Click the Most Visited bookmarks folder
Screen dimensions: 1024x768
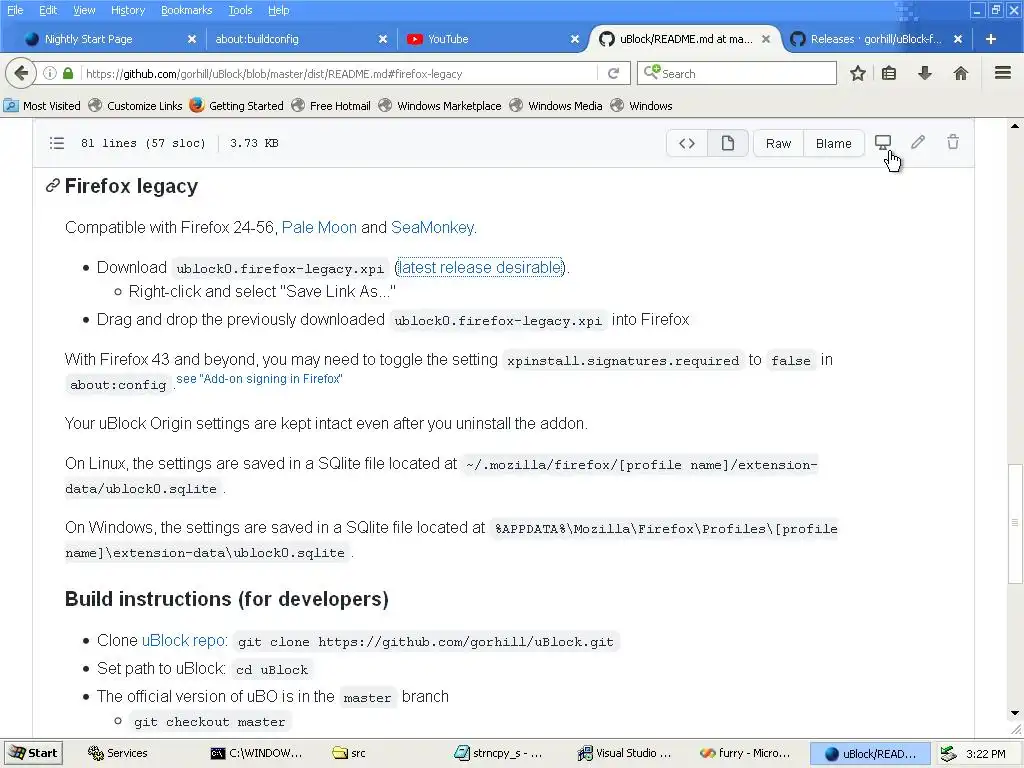point(42,106)
